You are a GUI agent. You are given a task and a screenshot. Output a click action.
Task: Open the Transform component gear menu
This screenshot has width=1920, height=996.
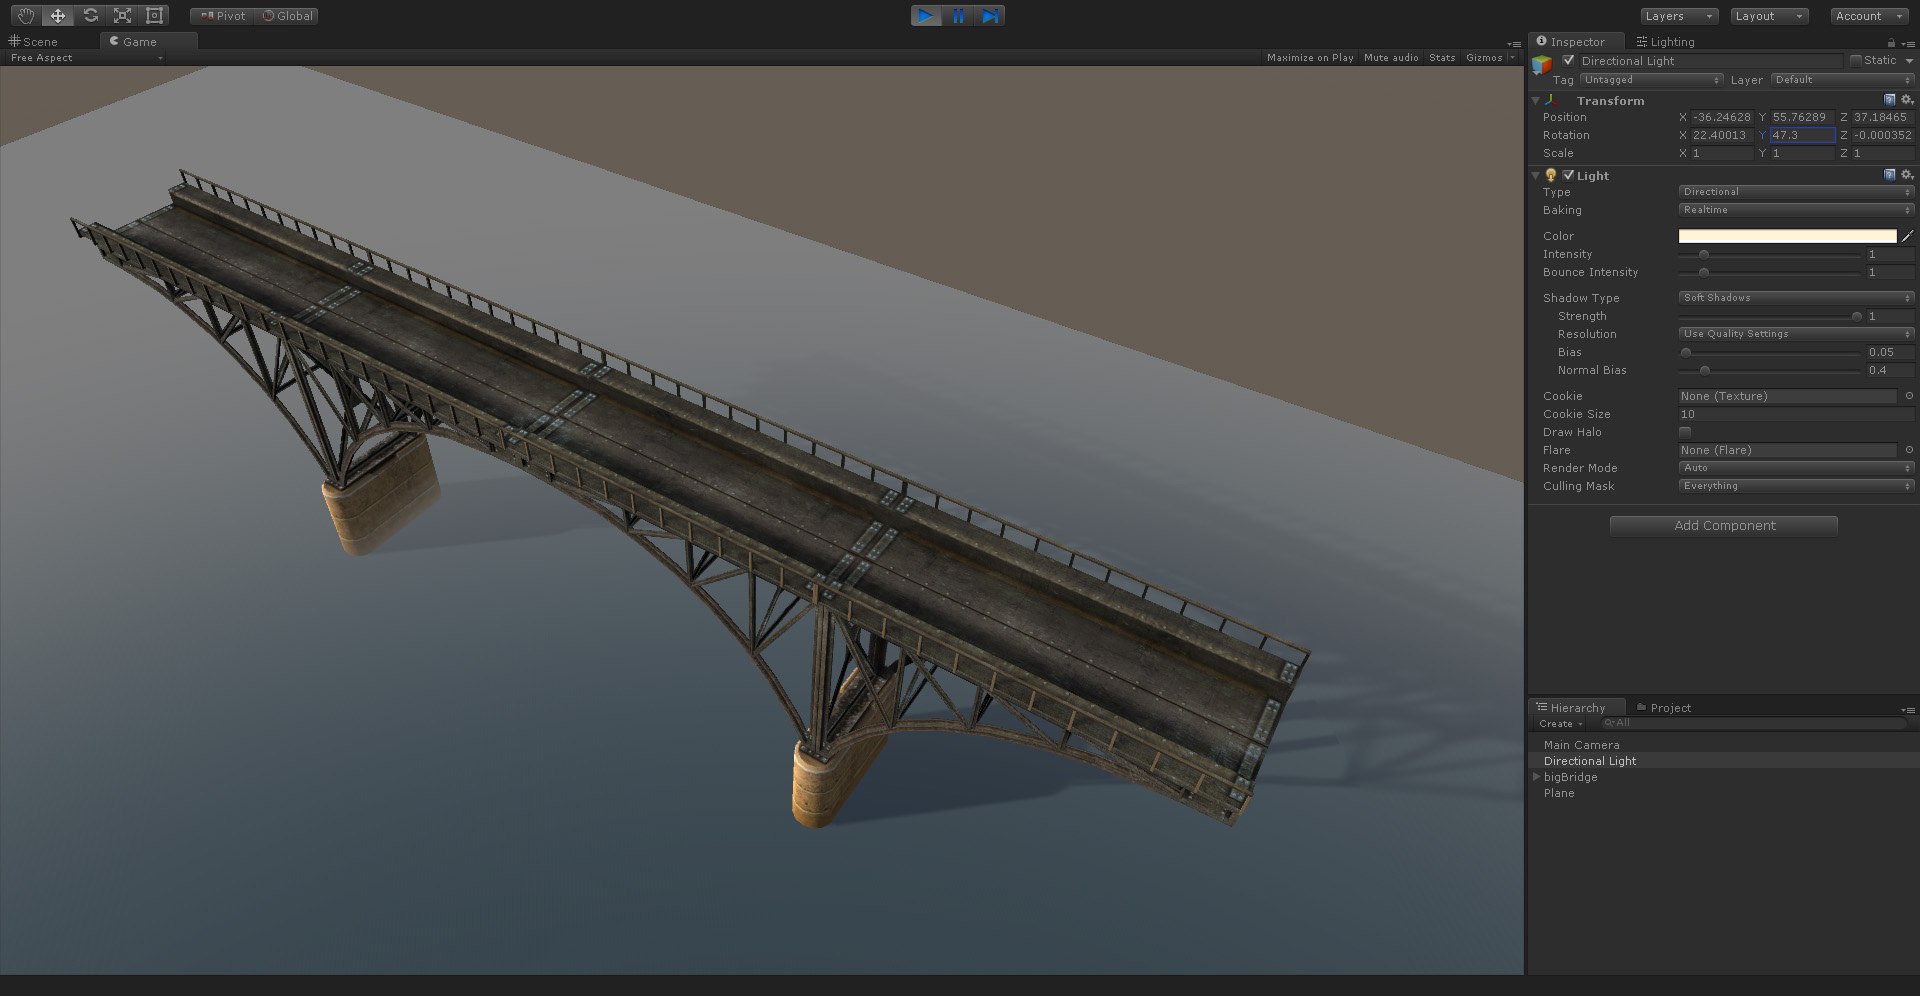pos(1906,100)
